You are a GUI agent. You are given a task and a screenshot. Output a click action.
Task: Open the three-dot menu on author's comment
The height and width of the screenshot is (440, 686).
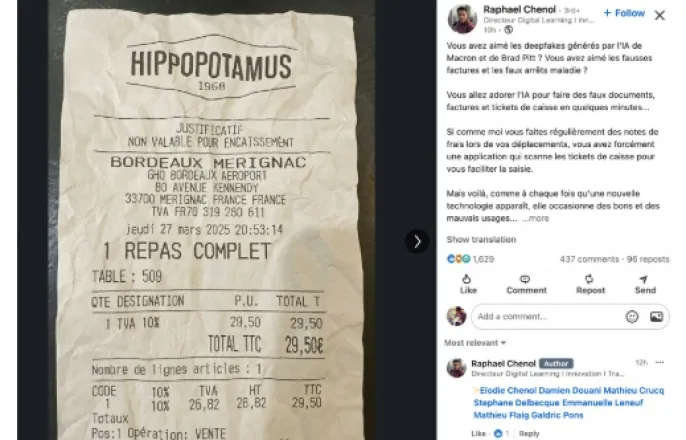(x=660, y=363)
